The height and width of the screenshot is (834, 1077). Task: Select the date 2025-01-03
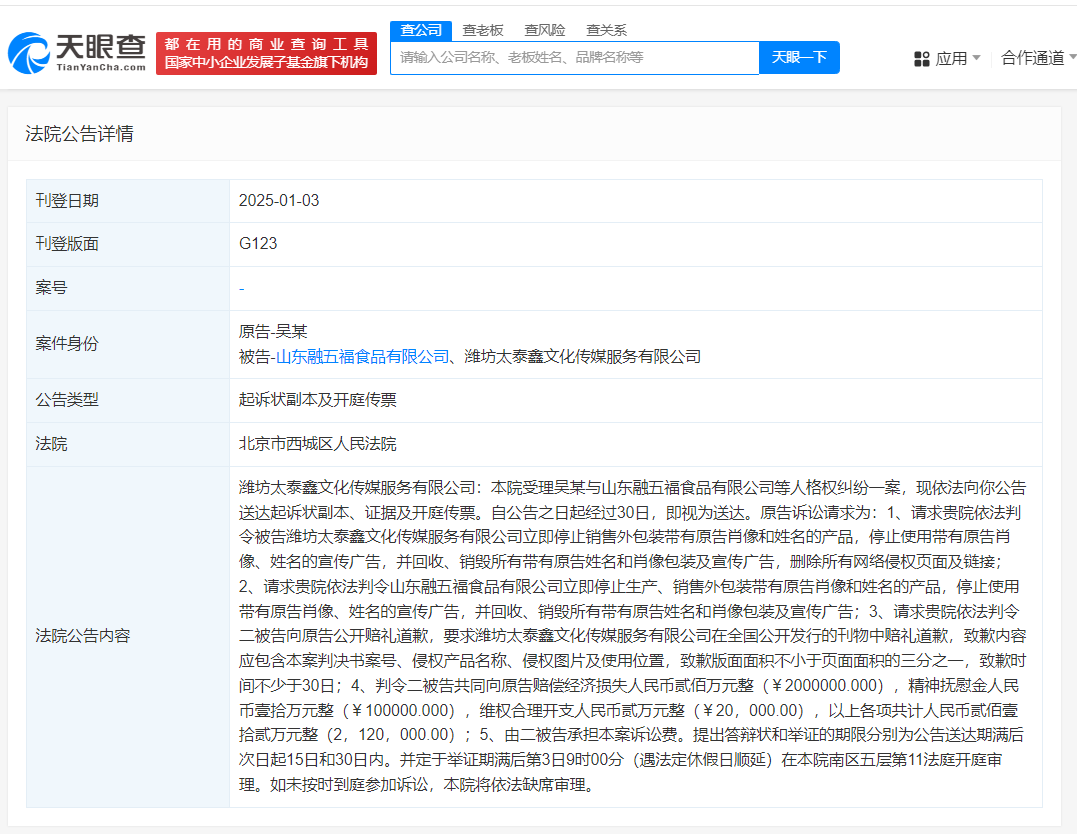(x=279, y=201)
